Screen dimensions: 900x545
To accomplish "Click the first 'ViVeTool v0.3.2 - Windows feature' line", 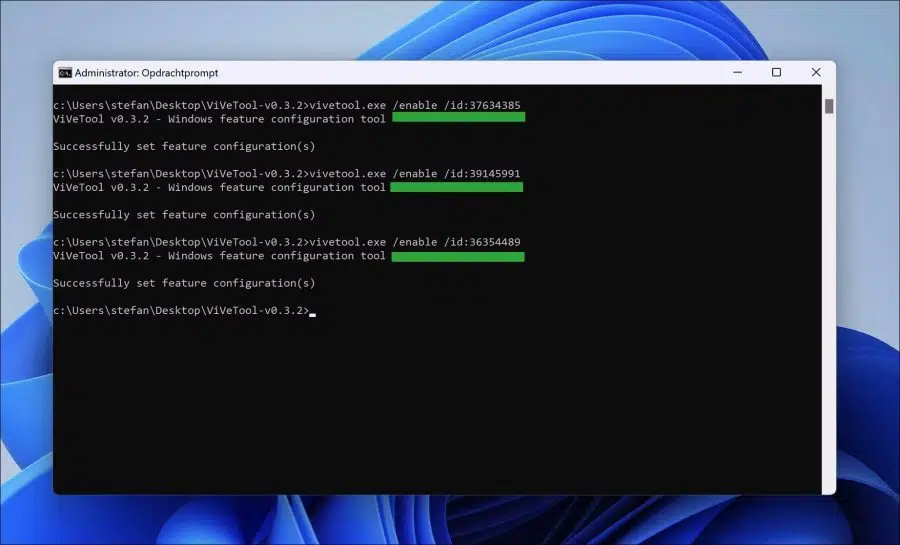I will [219, 119].
